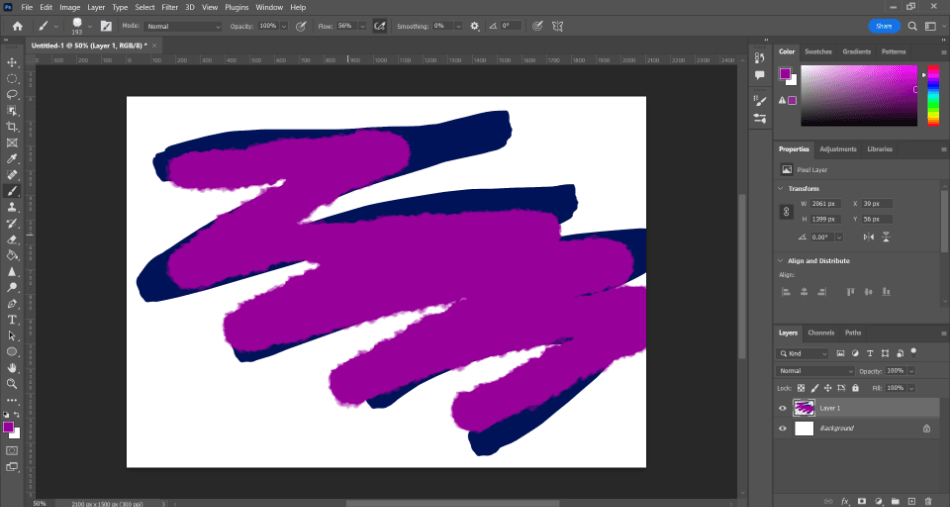Select the Zoom tool

click(12, 383)
